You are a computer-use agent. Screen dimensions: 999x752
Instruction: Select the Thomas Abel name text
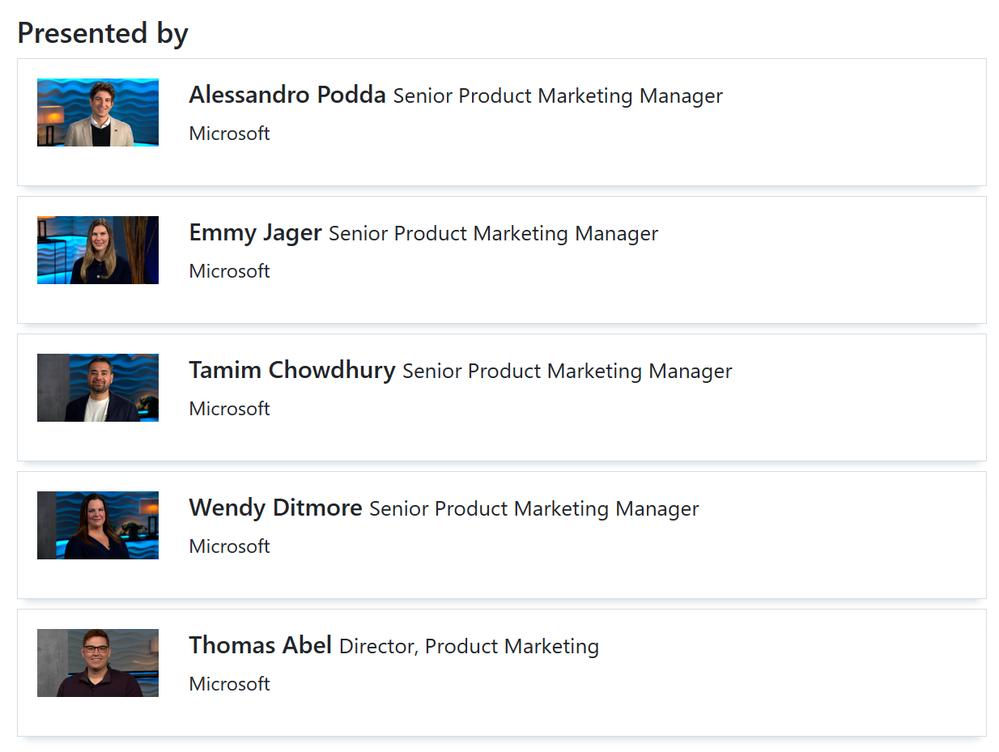pyautogui.click(x=260, y=646)
